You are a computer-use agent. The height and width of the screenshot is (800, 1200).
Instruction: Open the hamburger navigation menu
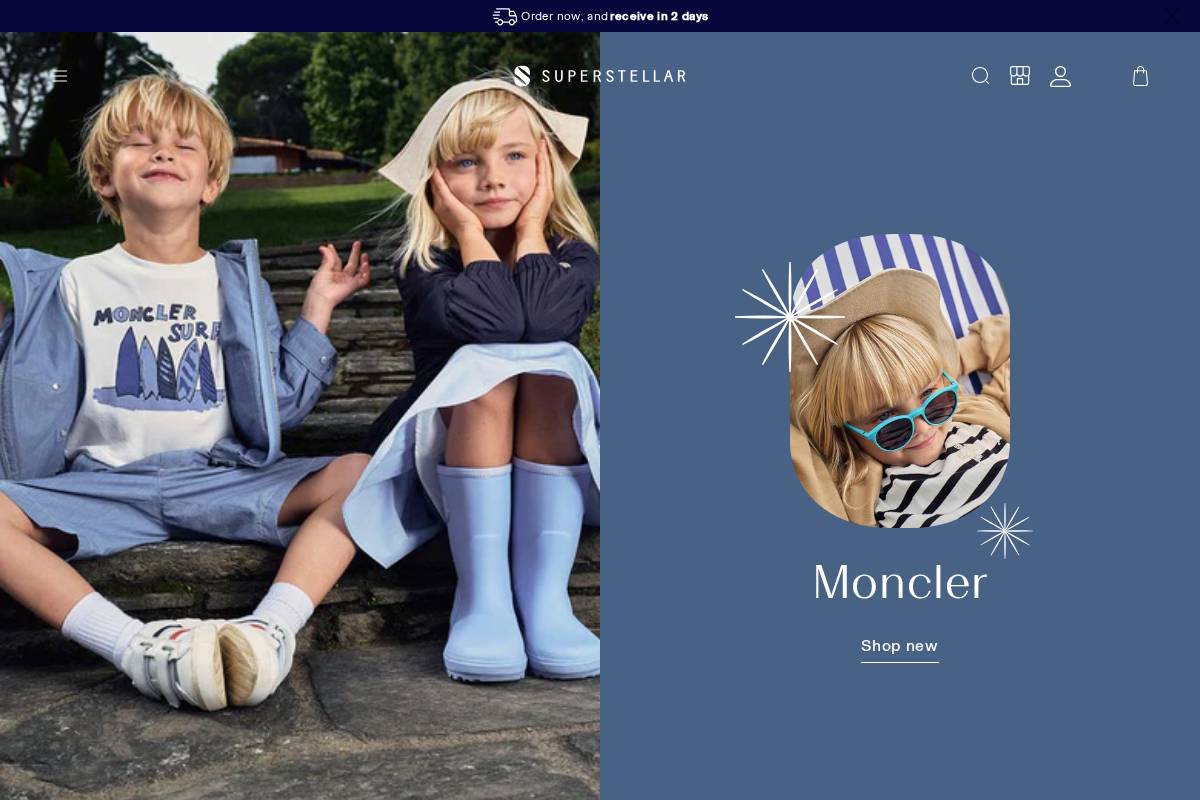60,76
